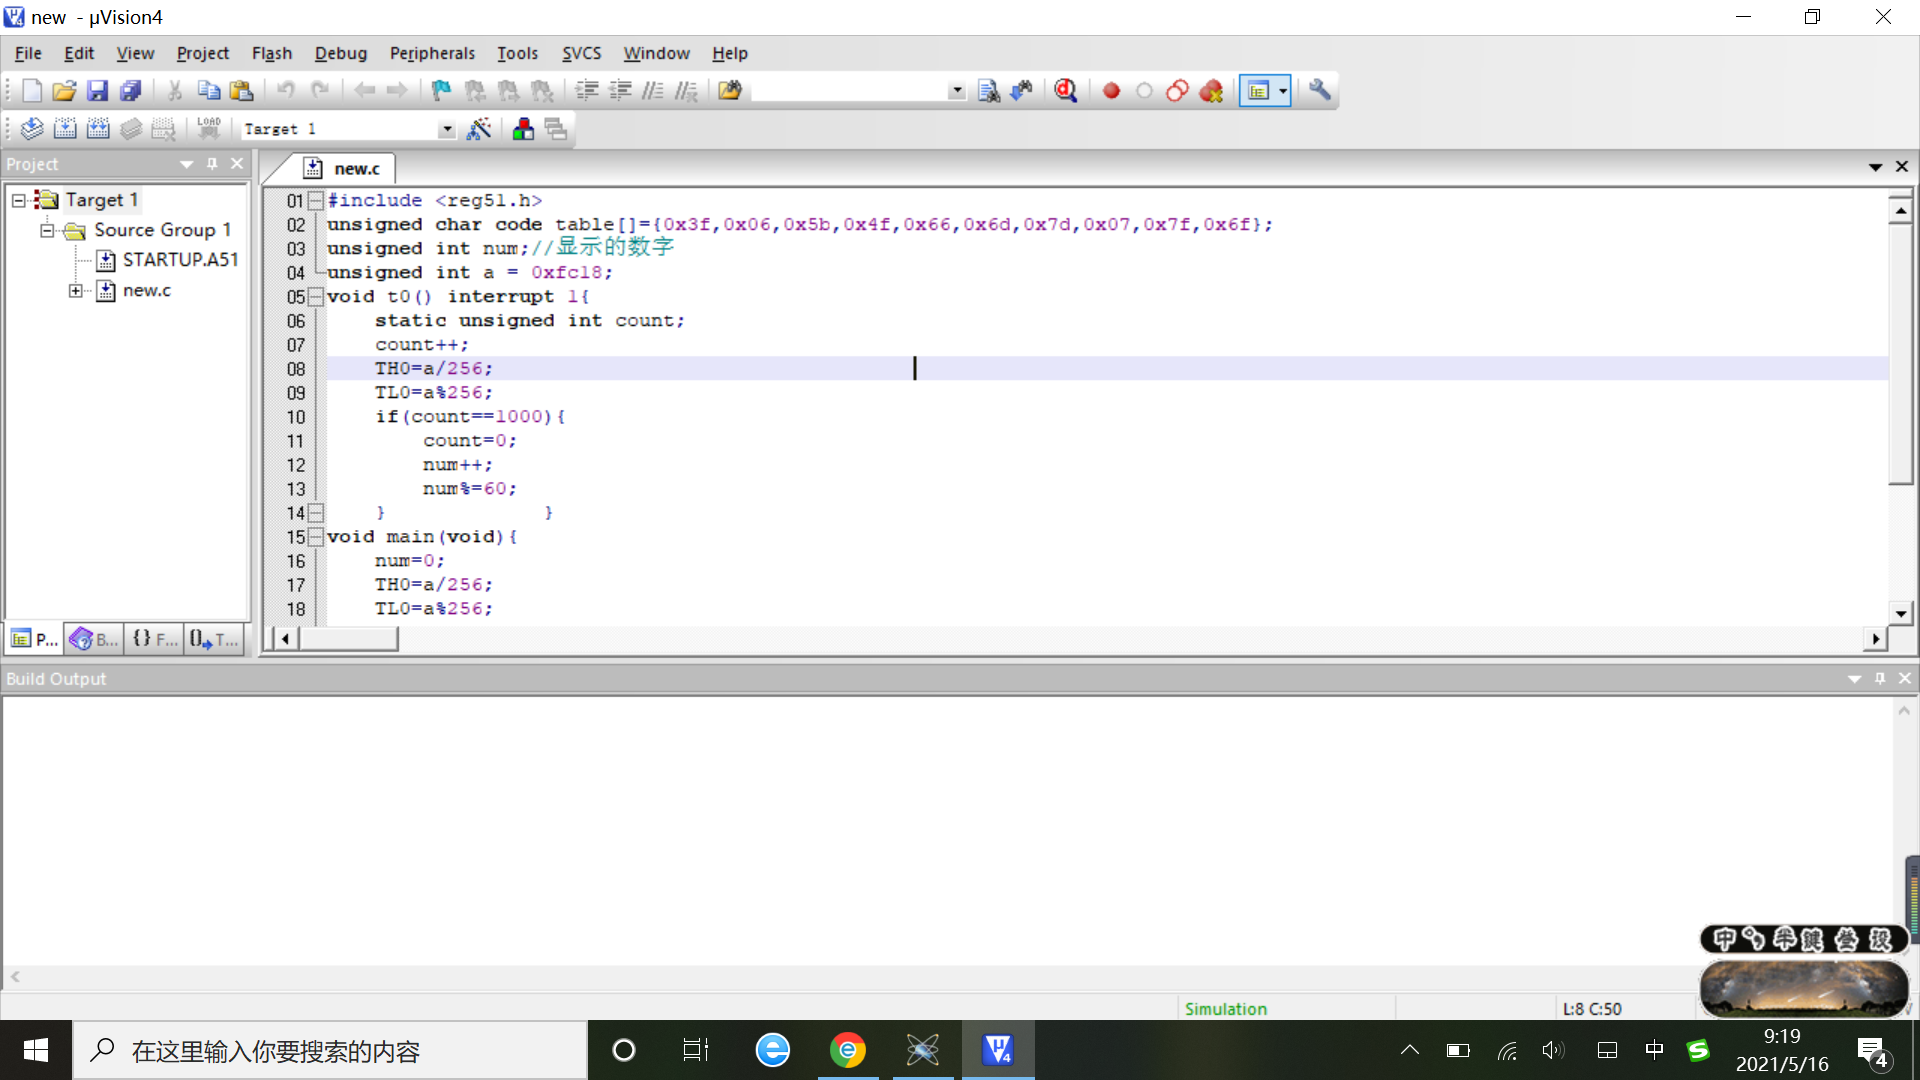Select STARTUP.A51 in project tree
The height and width of the screenshot is (1080, 1920).
[x=180, y=260]
